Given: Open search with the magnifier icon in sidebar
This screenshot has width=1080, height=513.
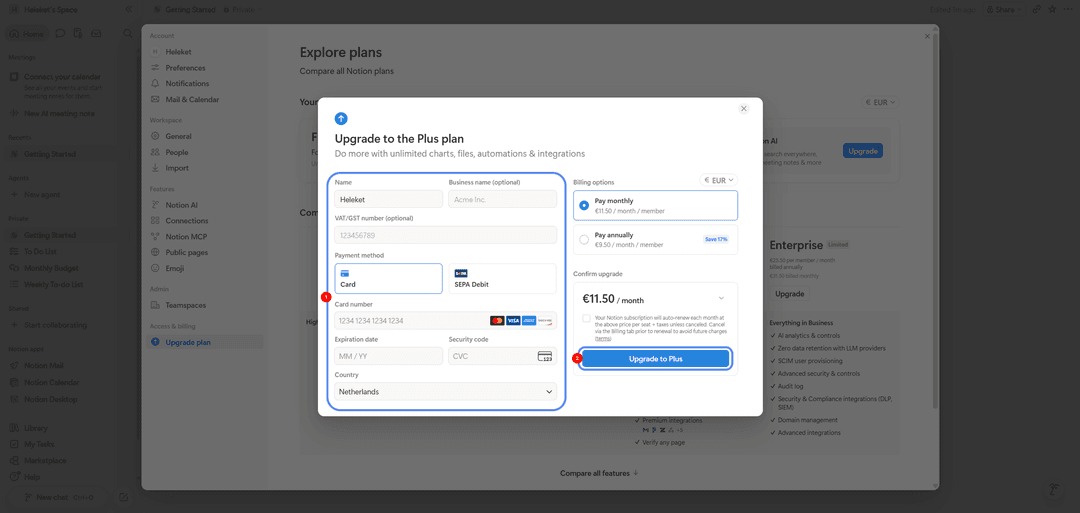Looking at the screenshot, I should tap(127, 33).
